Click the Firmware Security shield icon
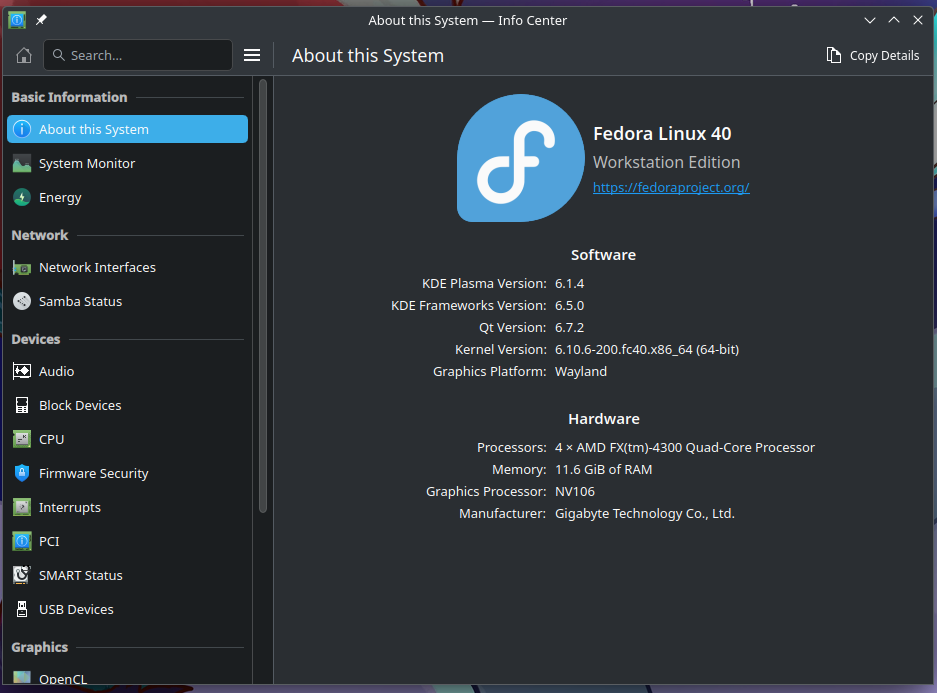This screenshot has width=937, height=693. click(x=22, y=473)
